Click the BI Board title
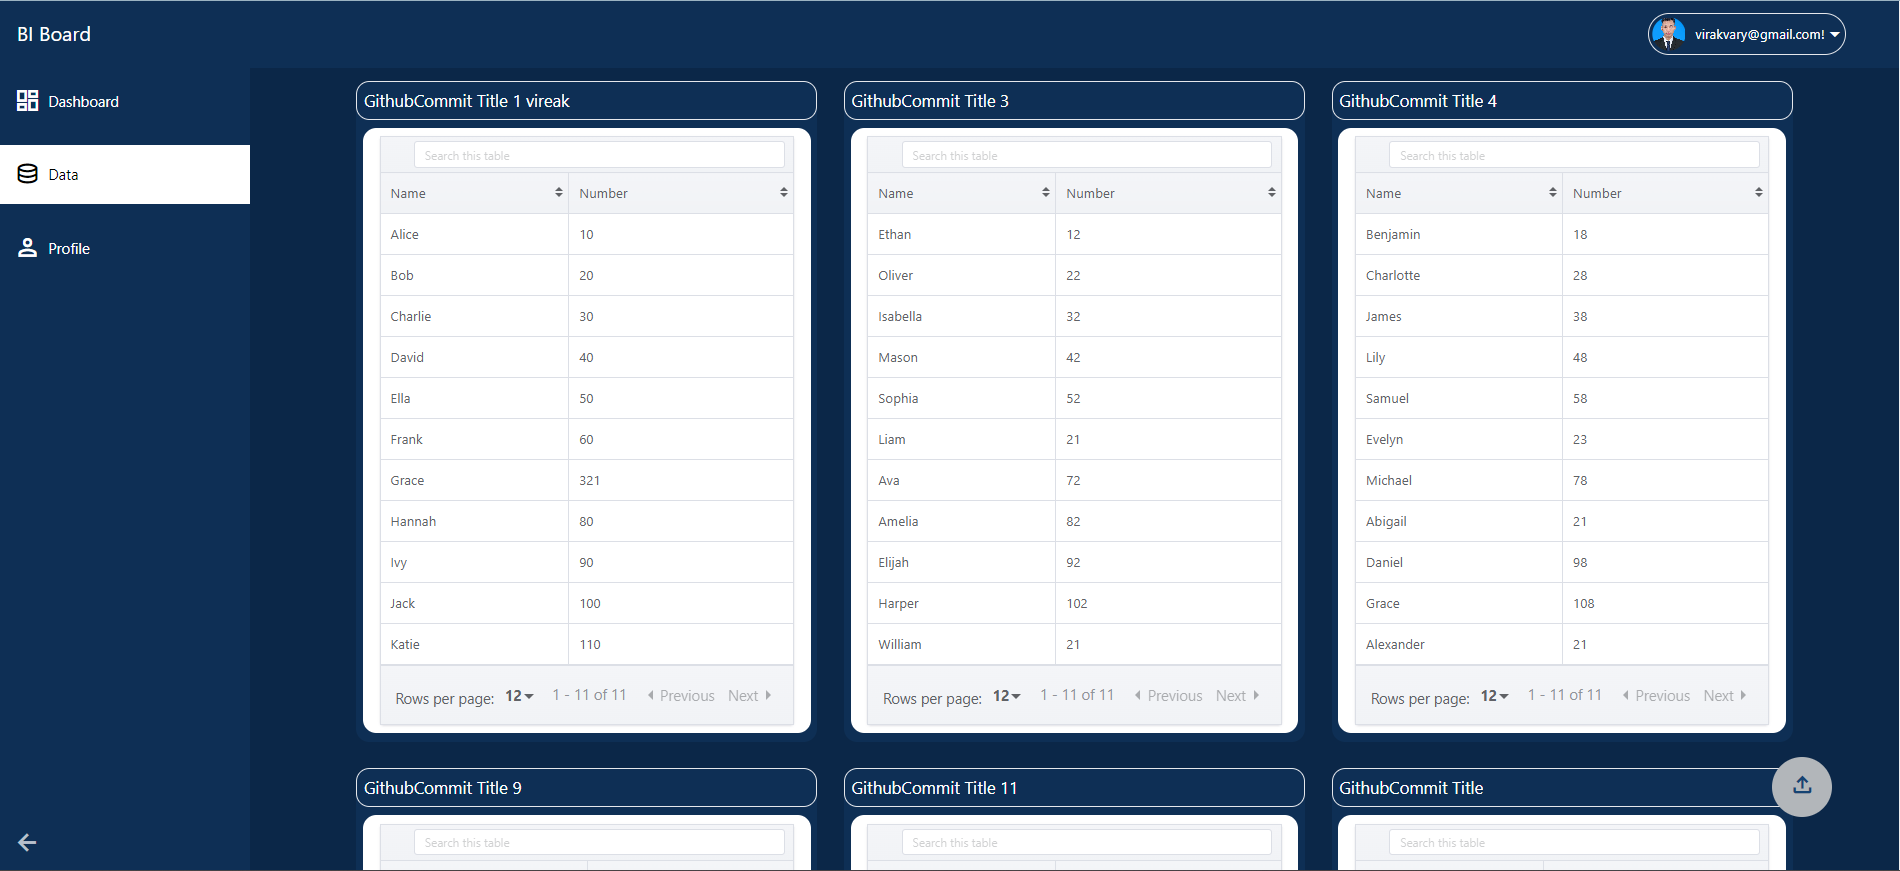This screenshot has height=871, width=1900. (54, 34)
